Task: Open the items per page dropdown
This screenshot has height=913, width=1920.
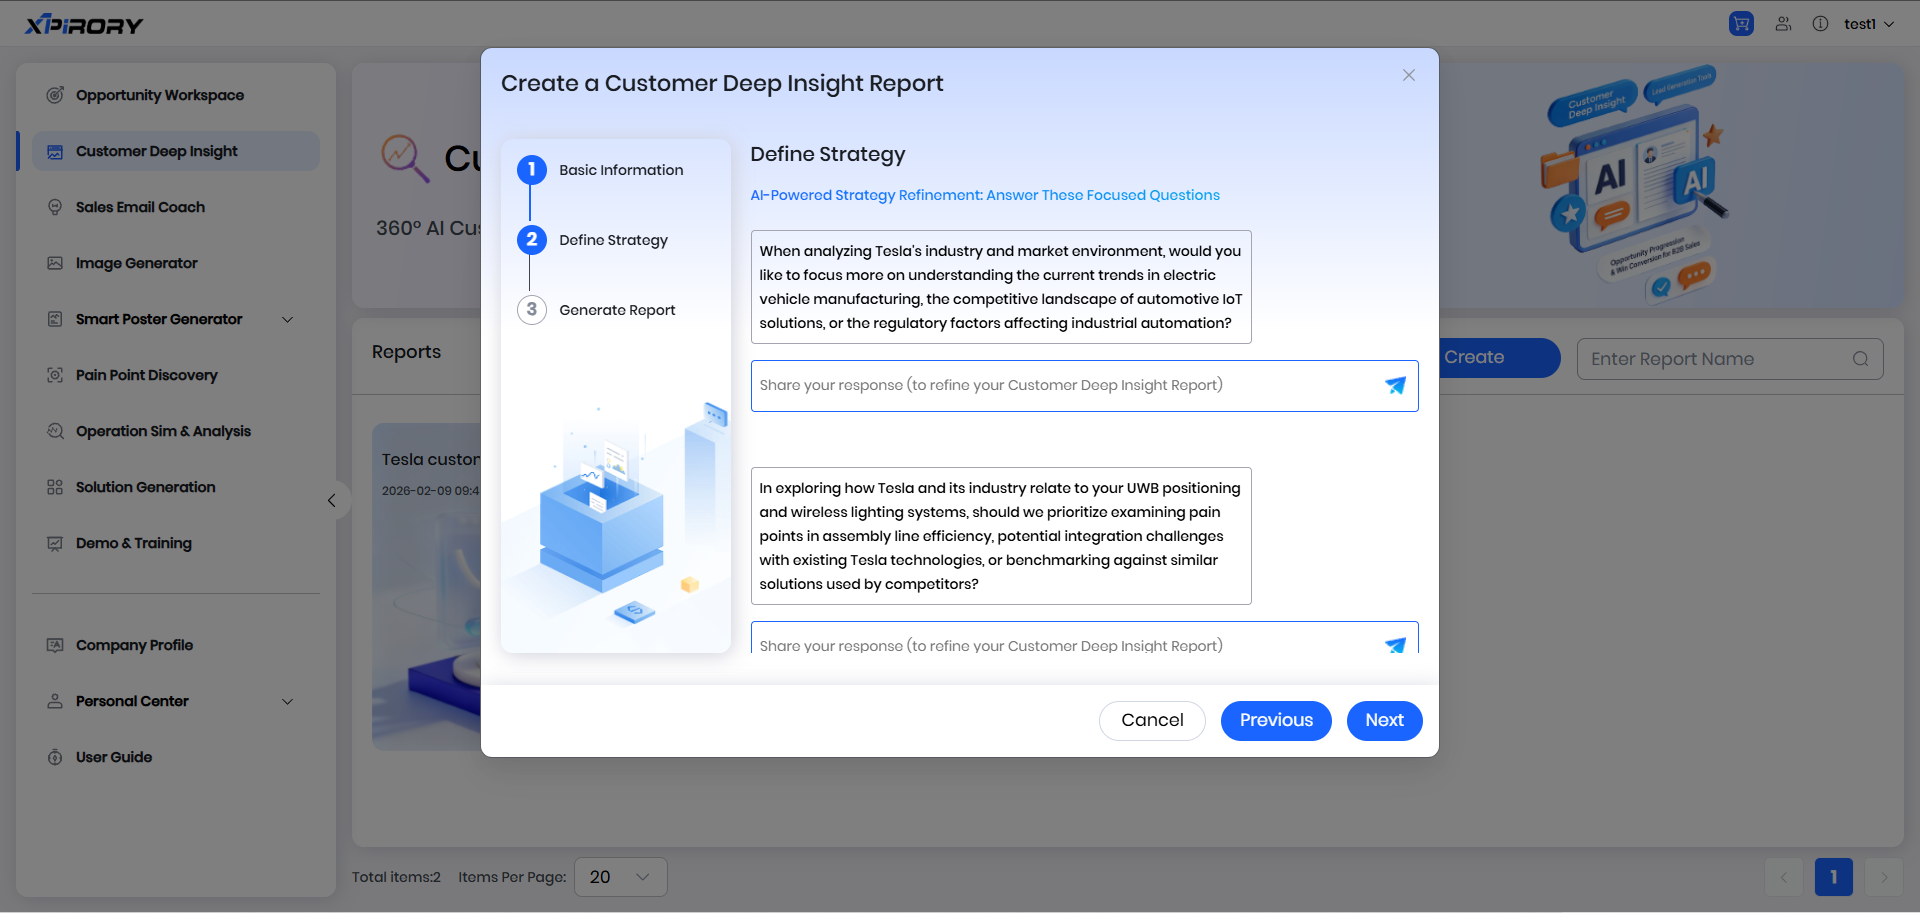Action: point(620,877)
